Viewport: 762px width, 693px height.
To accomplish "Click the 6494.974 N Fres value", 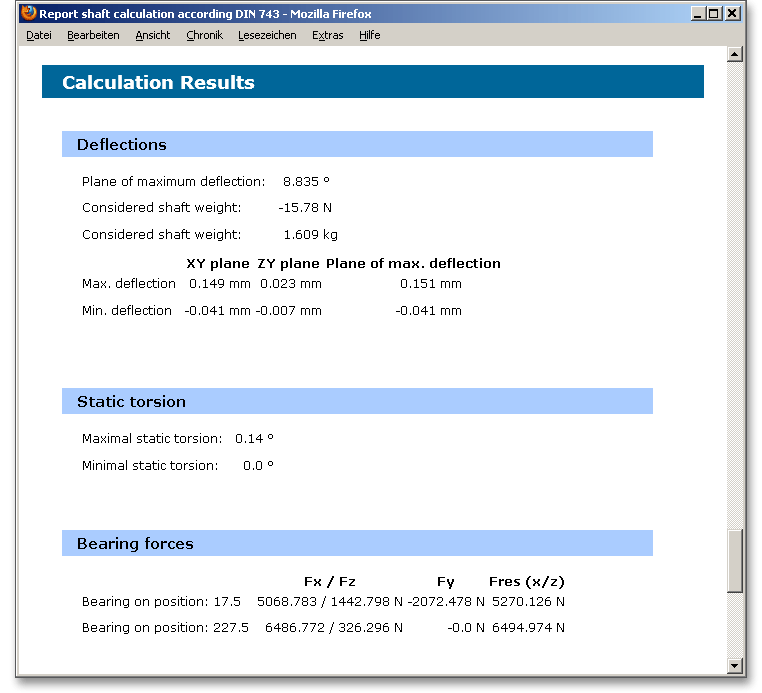I will pos(528,628).
